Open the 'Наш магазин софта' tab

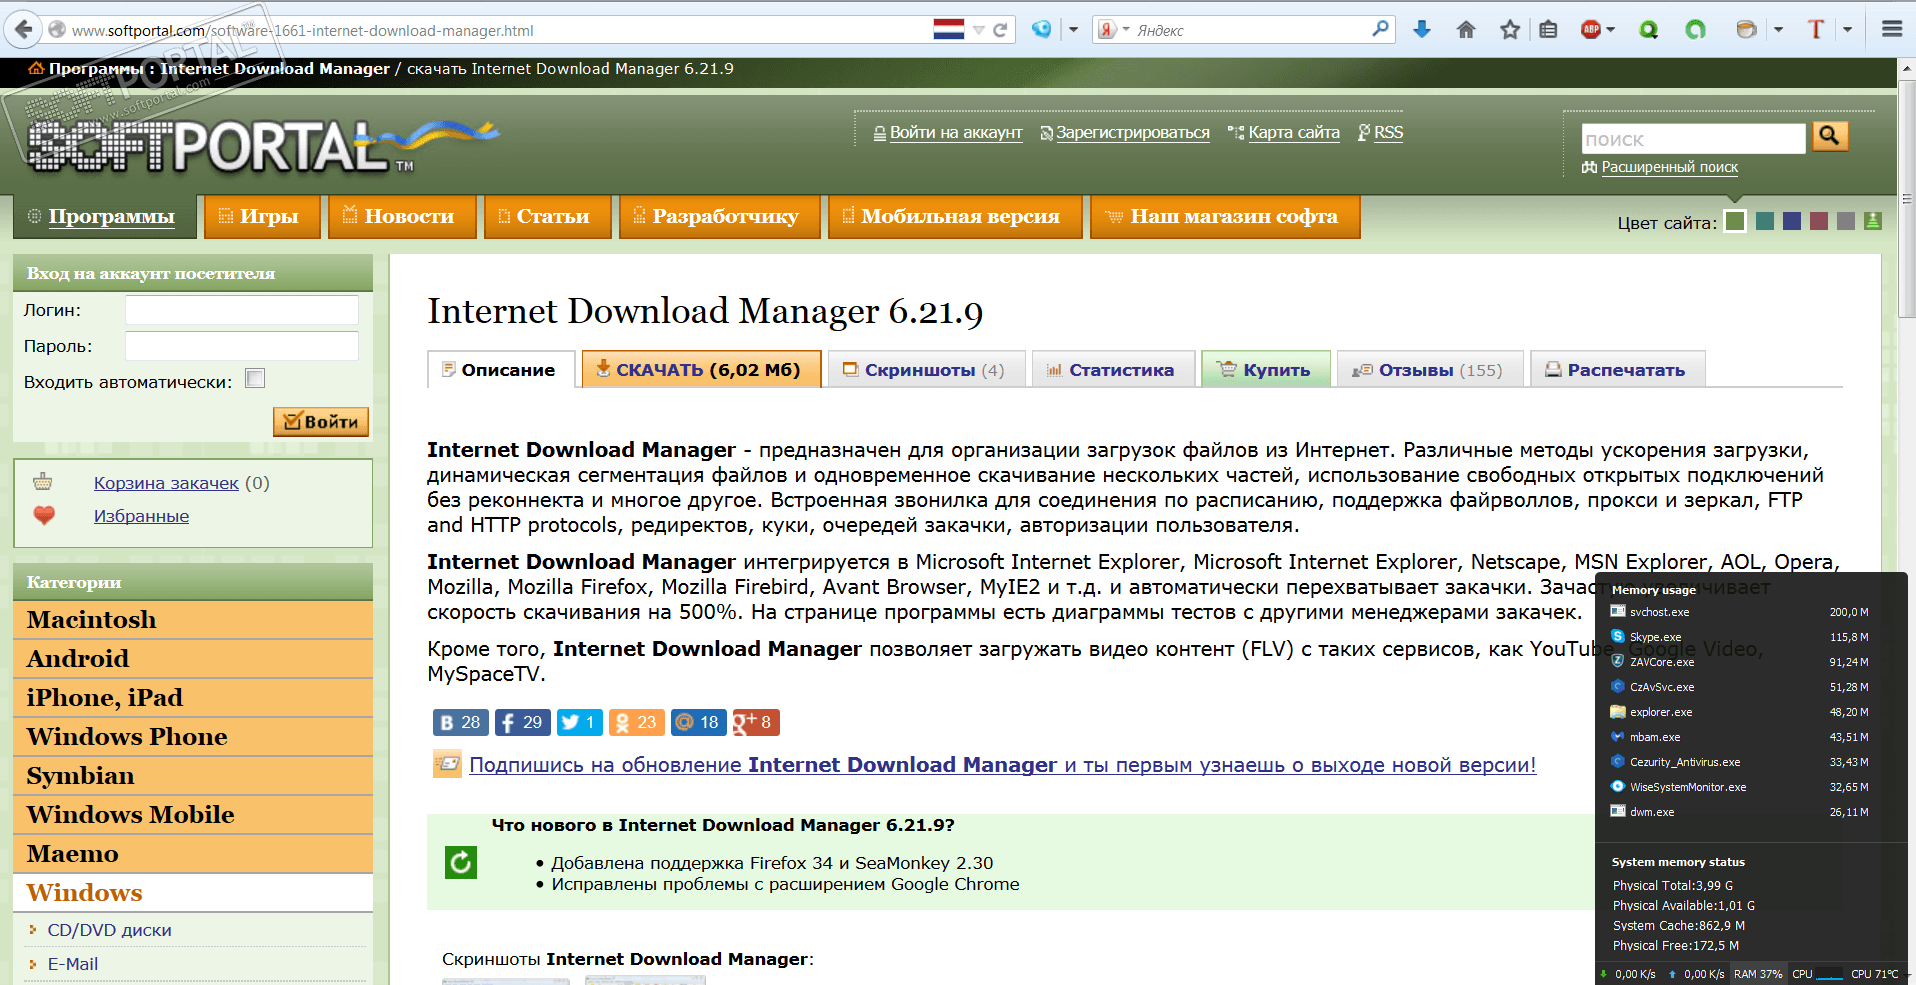[x=1225, y=217]
